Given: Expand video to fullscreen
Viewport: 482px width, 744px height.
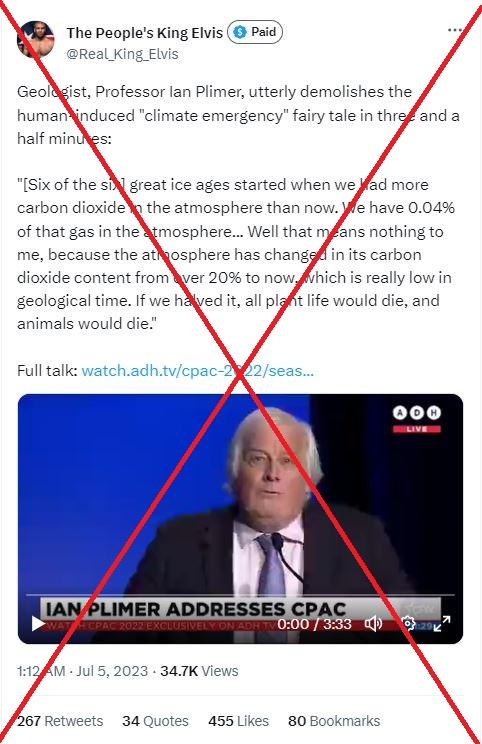Looking at the screenshot, I should pyautogui.click(x=442, y=623).
